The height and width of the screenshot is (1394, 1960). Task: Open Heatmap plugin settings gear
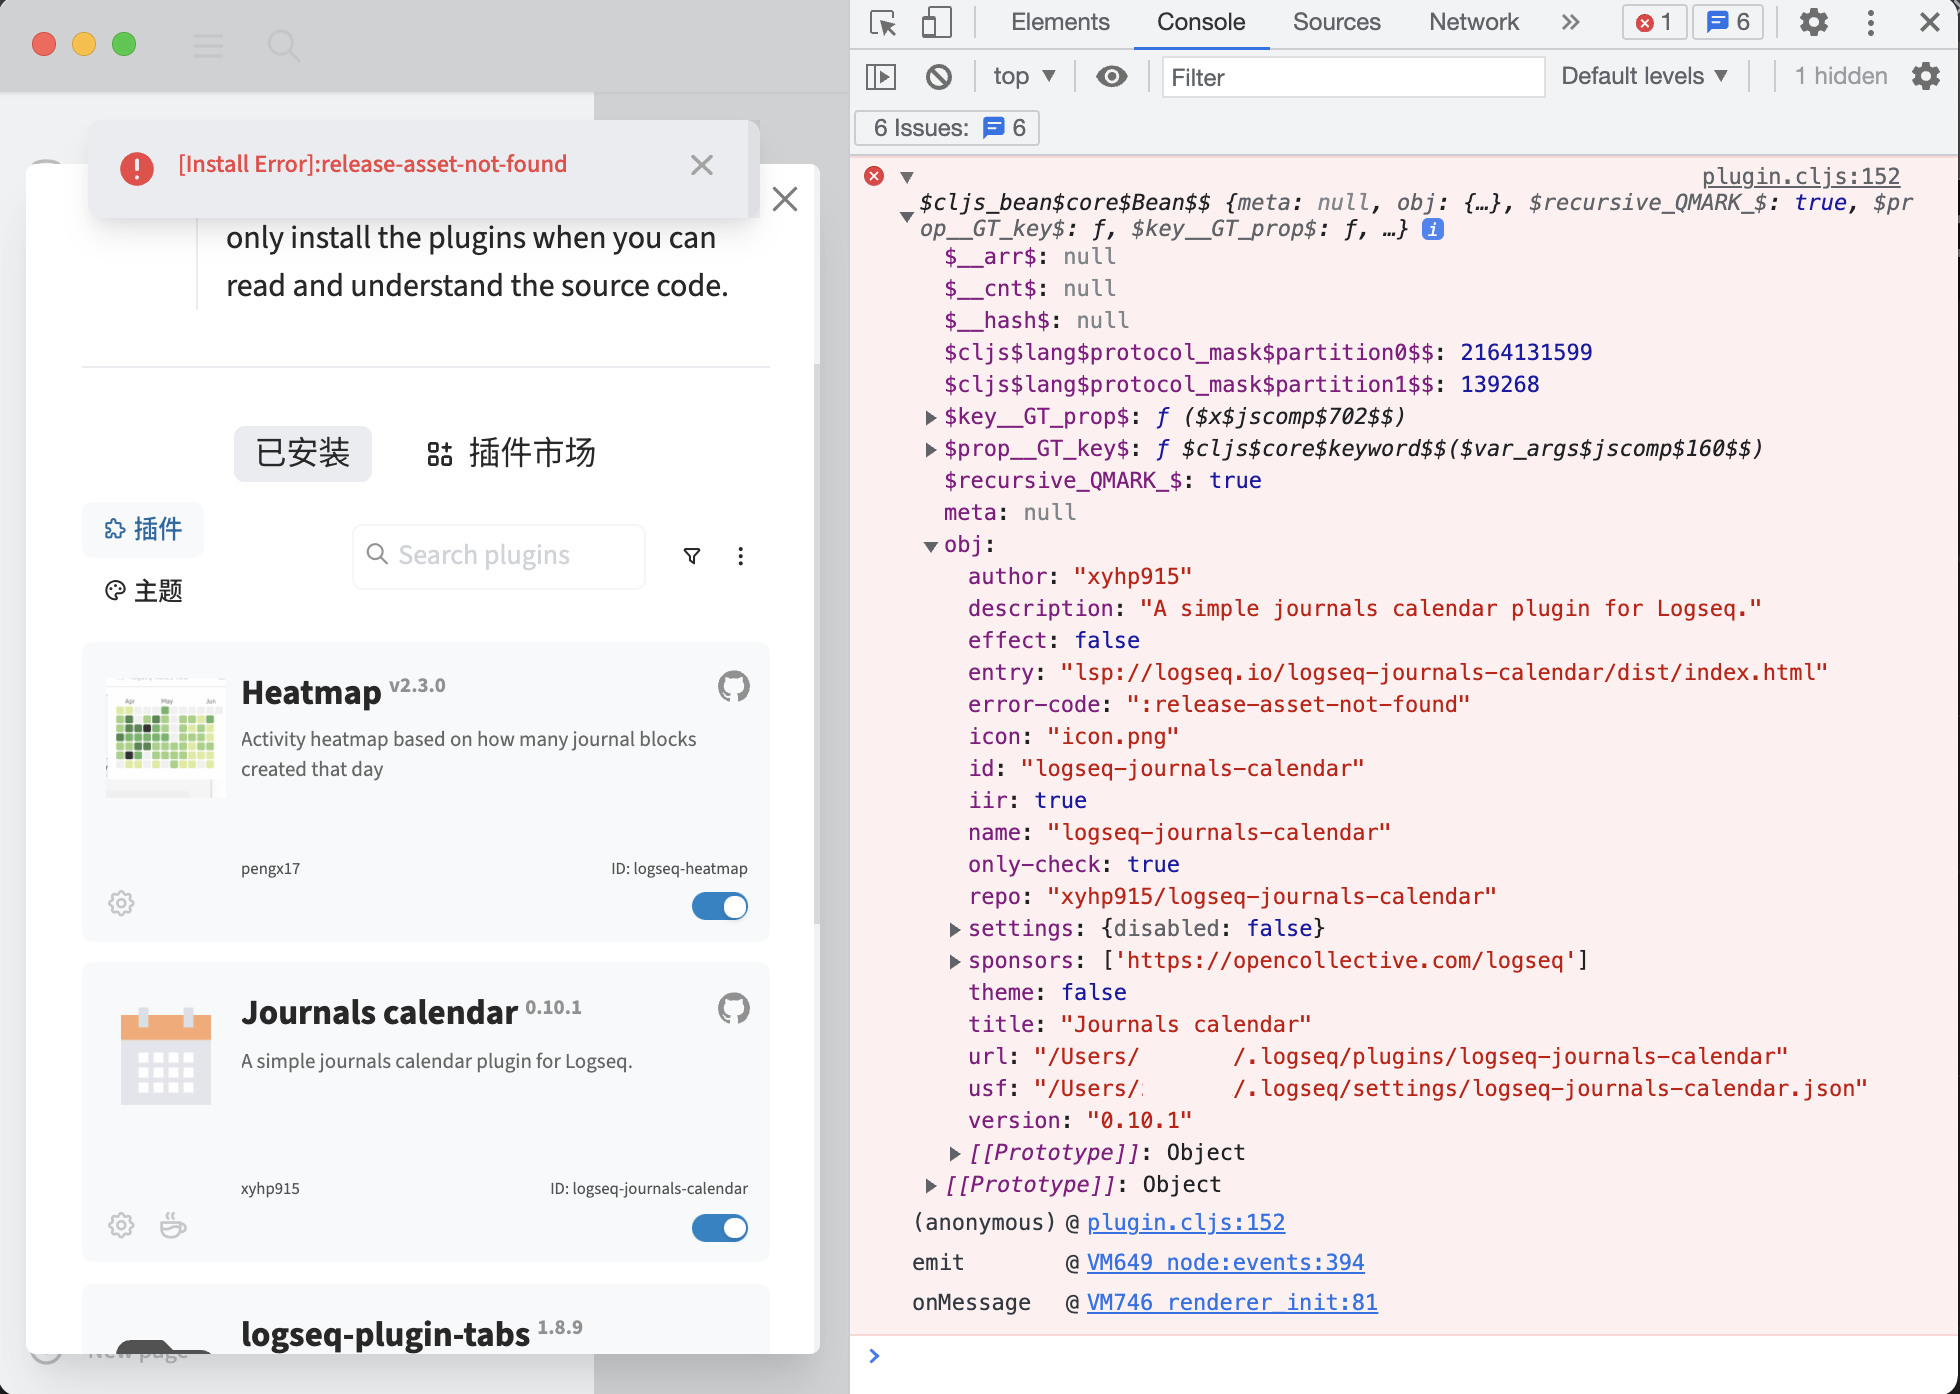click(120, 903)
